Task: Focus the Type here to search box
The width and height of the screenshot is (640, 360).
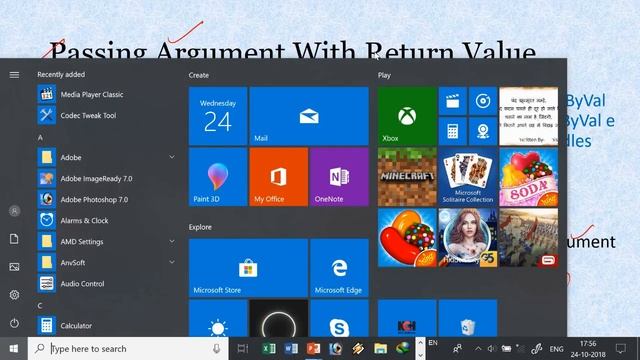Action: pyautogui.click(x=128, y=349)
